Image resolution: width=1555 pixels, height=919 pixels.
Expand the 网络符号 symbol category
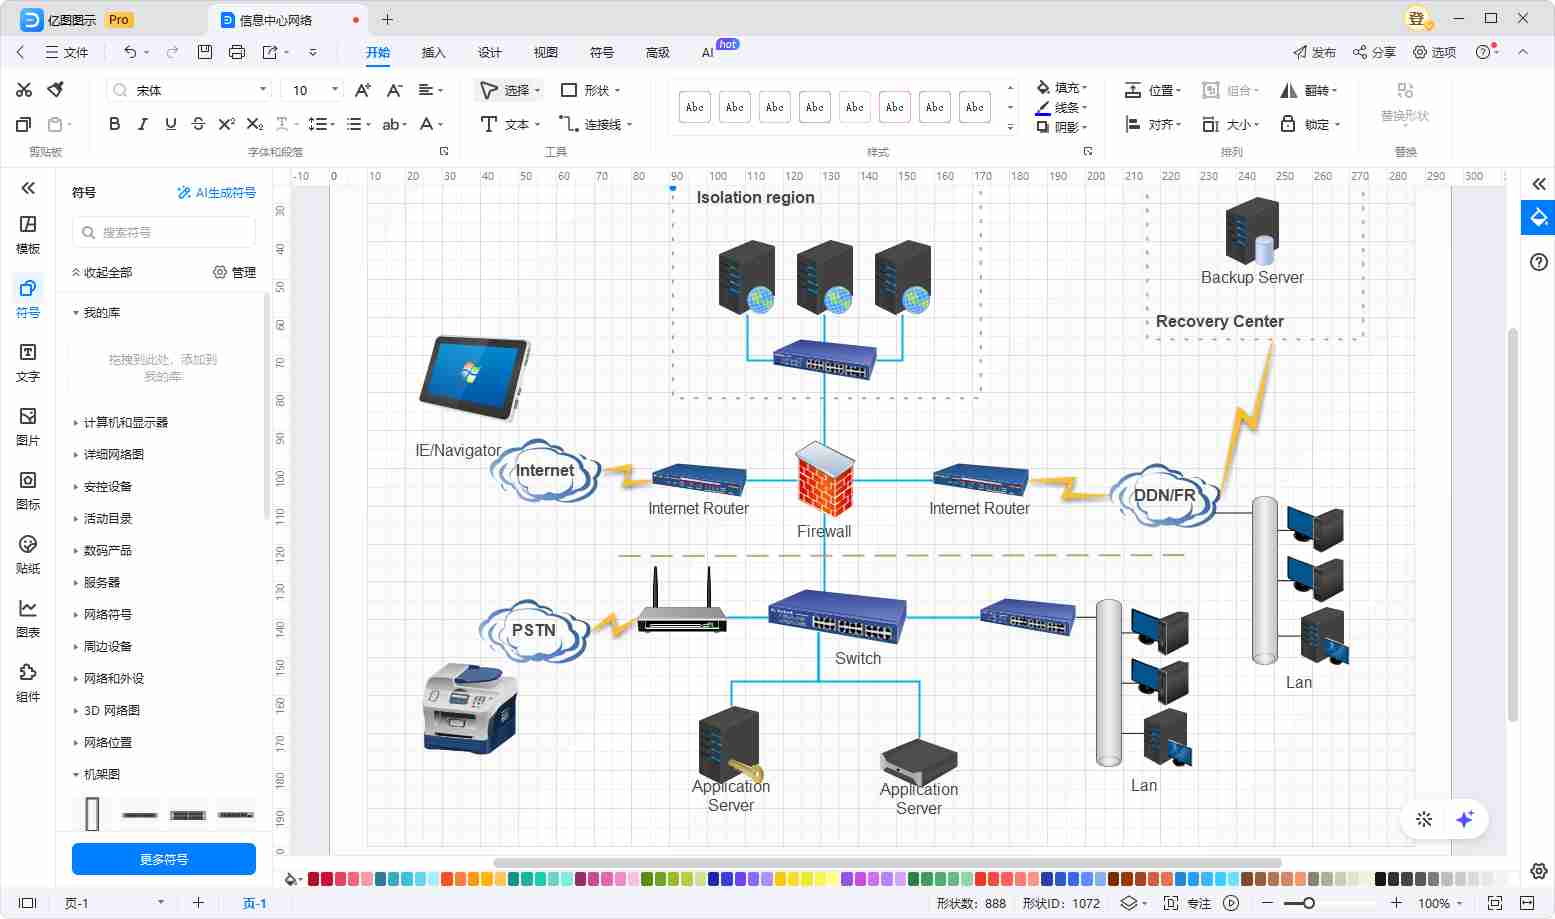pos(107,614)
